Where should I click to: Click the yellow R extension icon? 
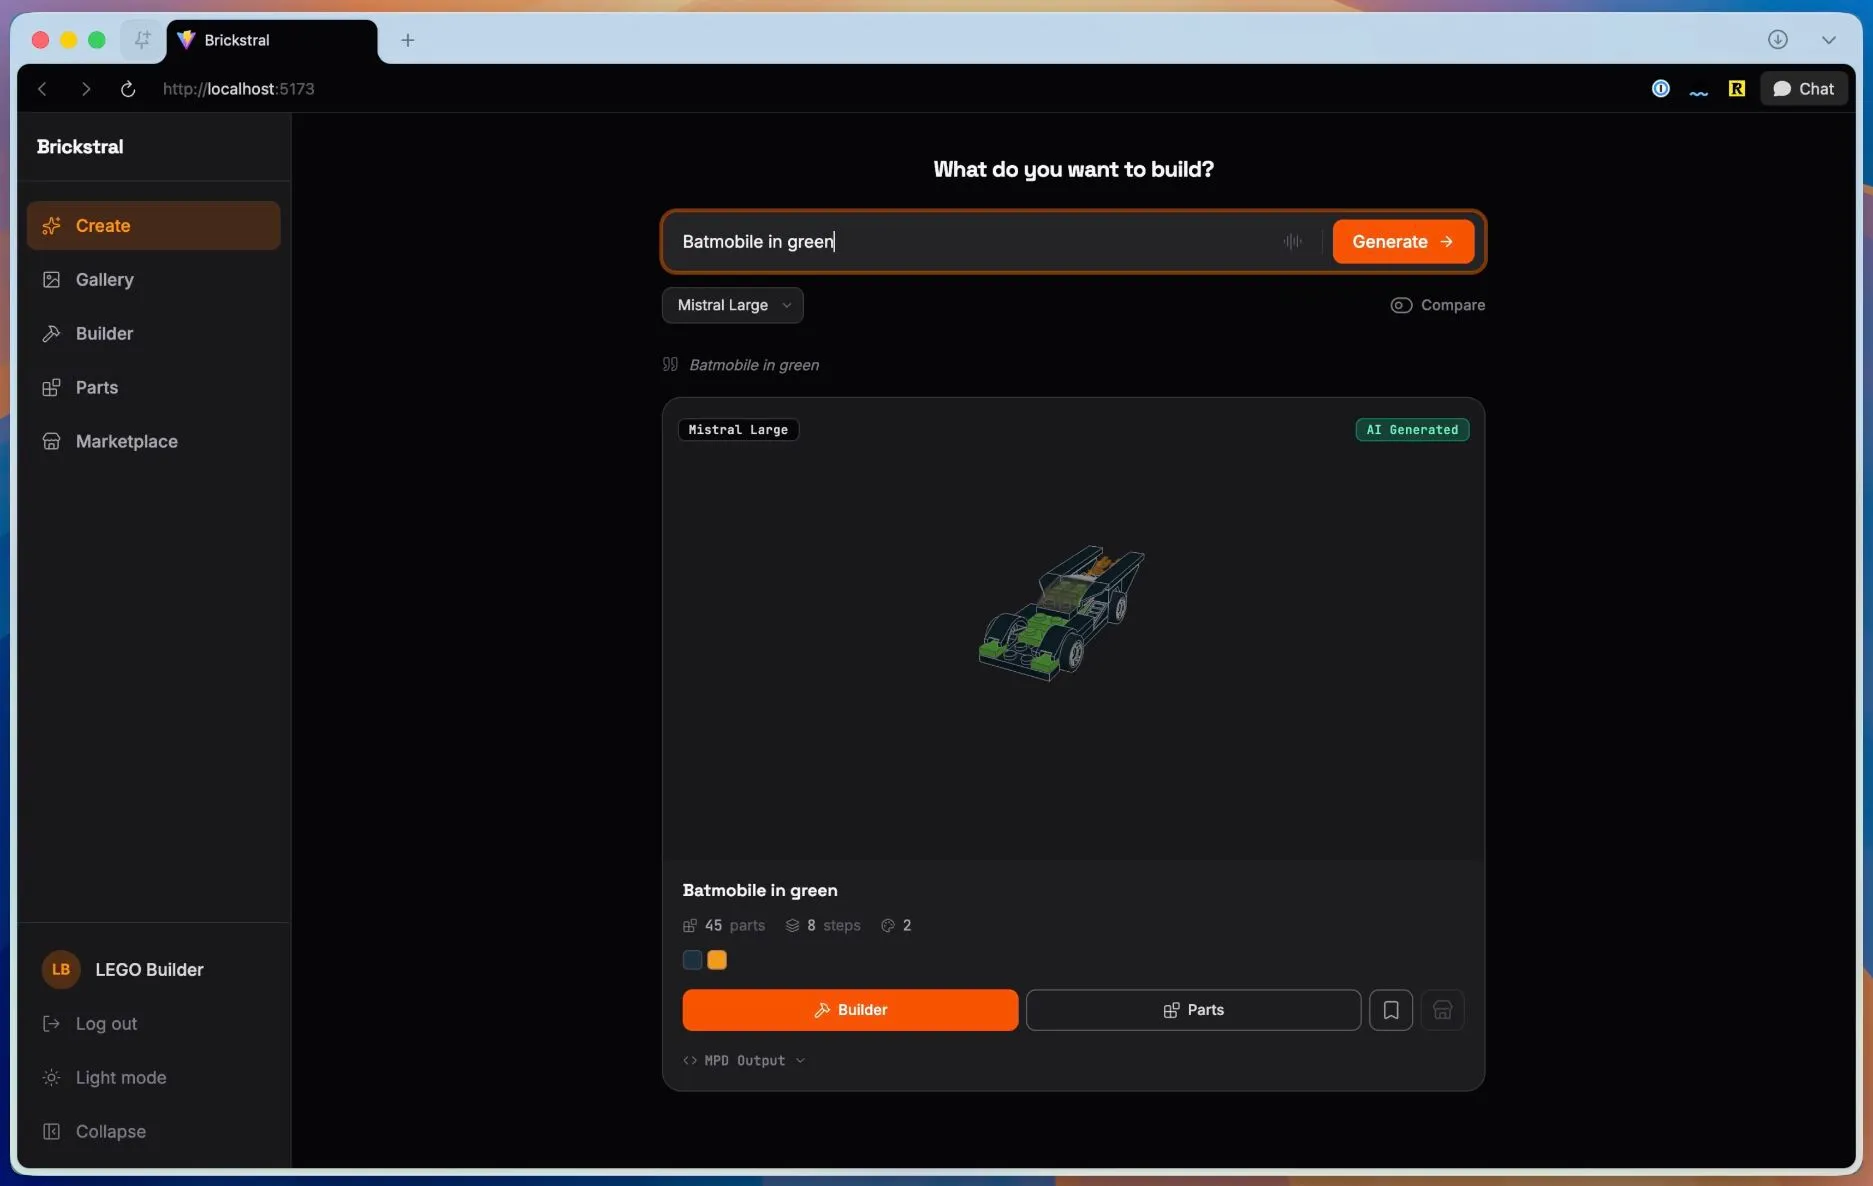tap(1736, 89)
